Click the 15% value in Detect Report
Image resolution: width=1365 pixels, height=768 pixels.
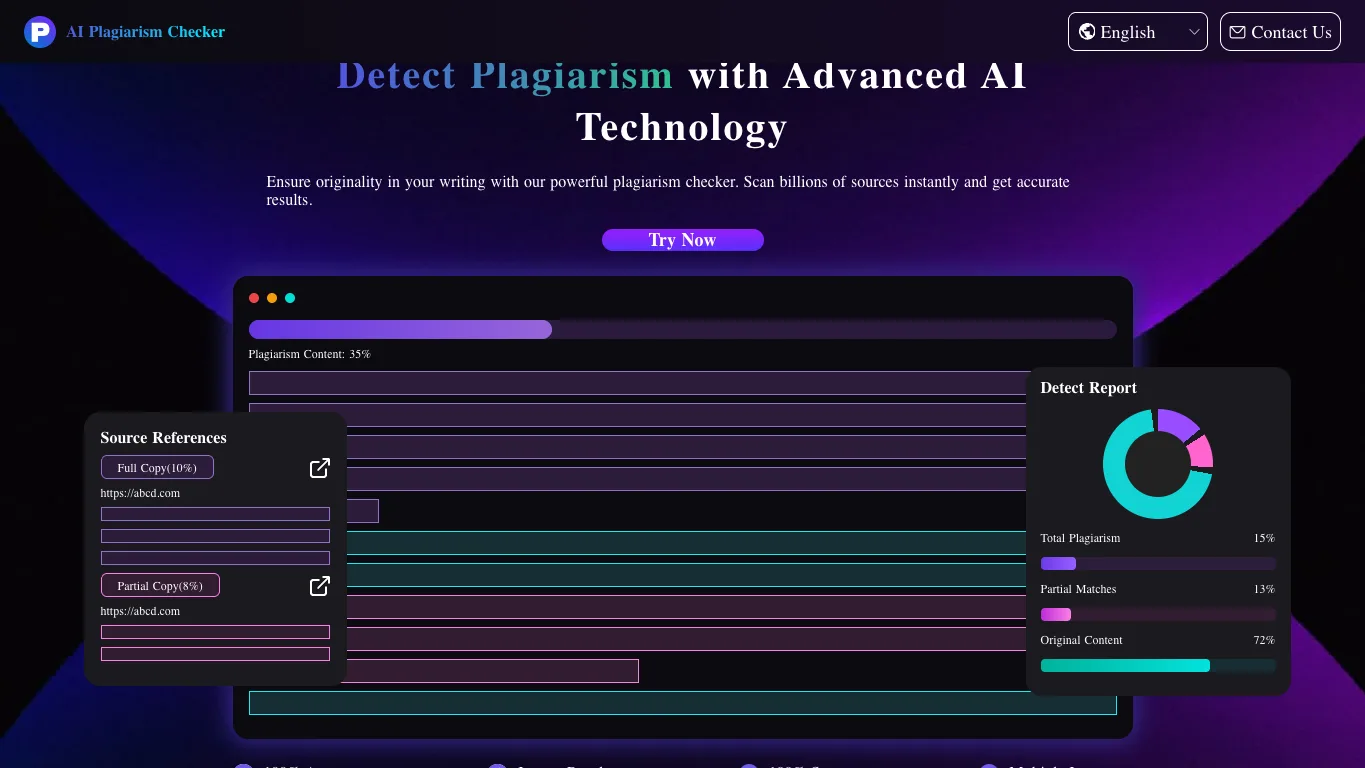tap(1264, 538)
